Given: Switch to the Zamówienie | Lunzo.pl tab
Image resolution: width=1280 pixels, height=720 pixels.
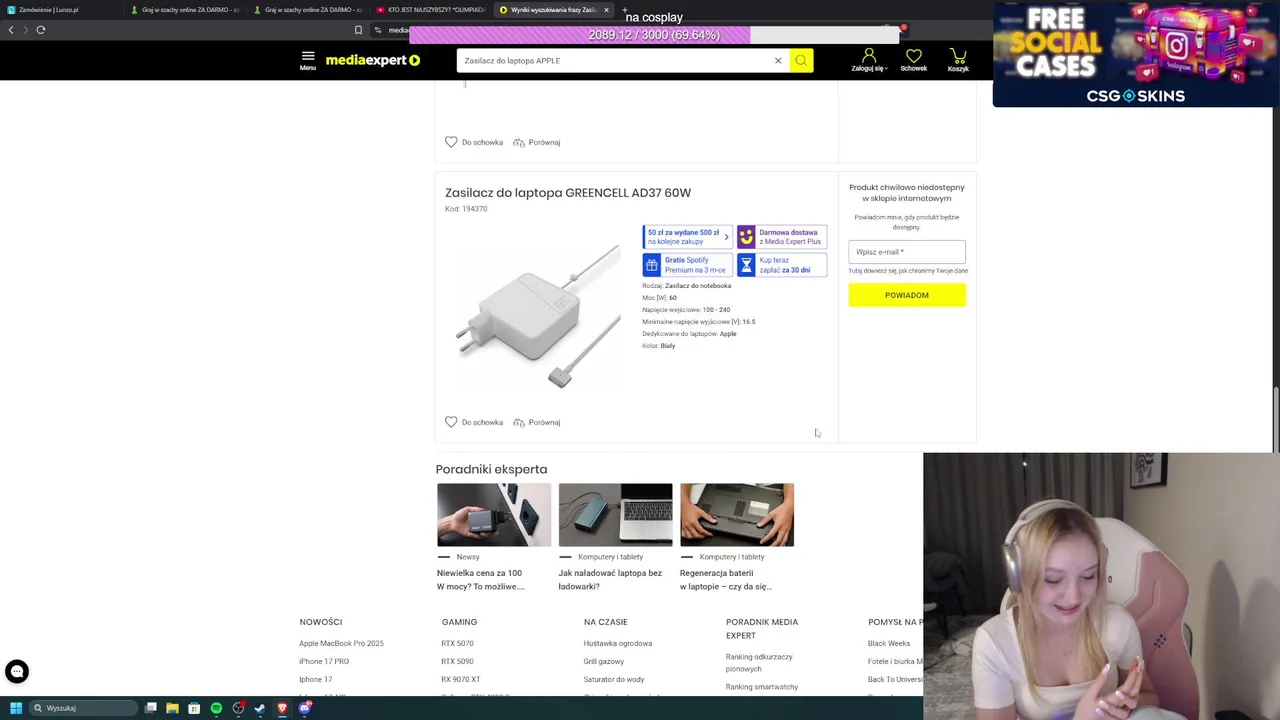Looking at the screenshot, I should [60, 10].
